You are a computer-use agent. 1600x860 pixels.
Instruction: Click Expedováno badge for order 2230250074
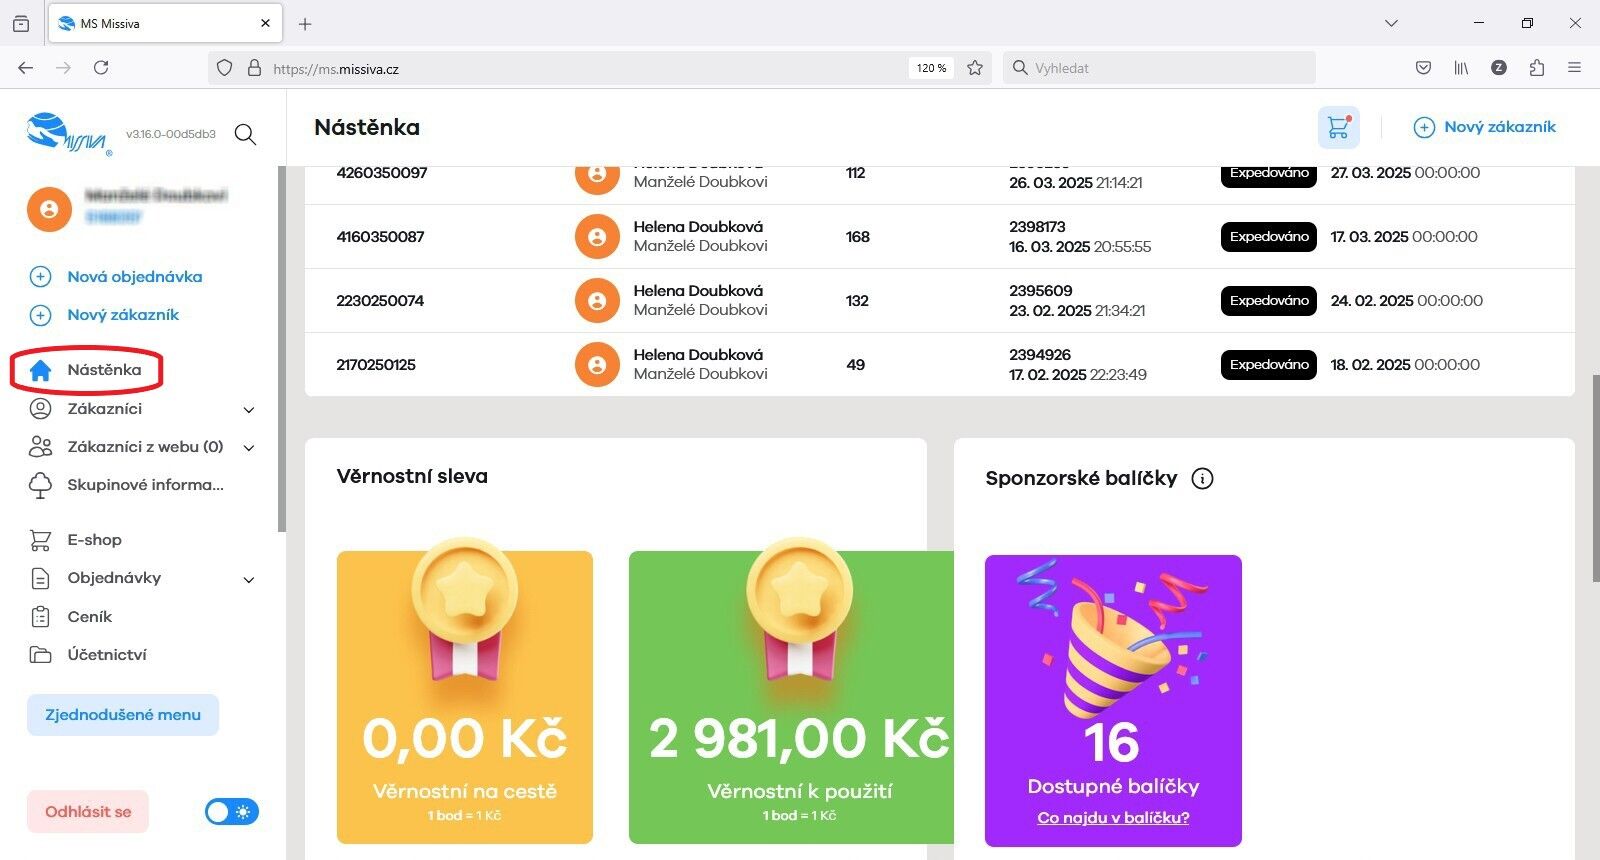point(1269,301)
